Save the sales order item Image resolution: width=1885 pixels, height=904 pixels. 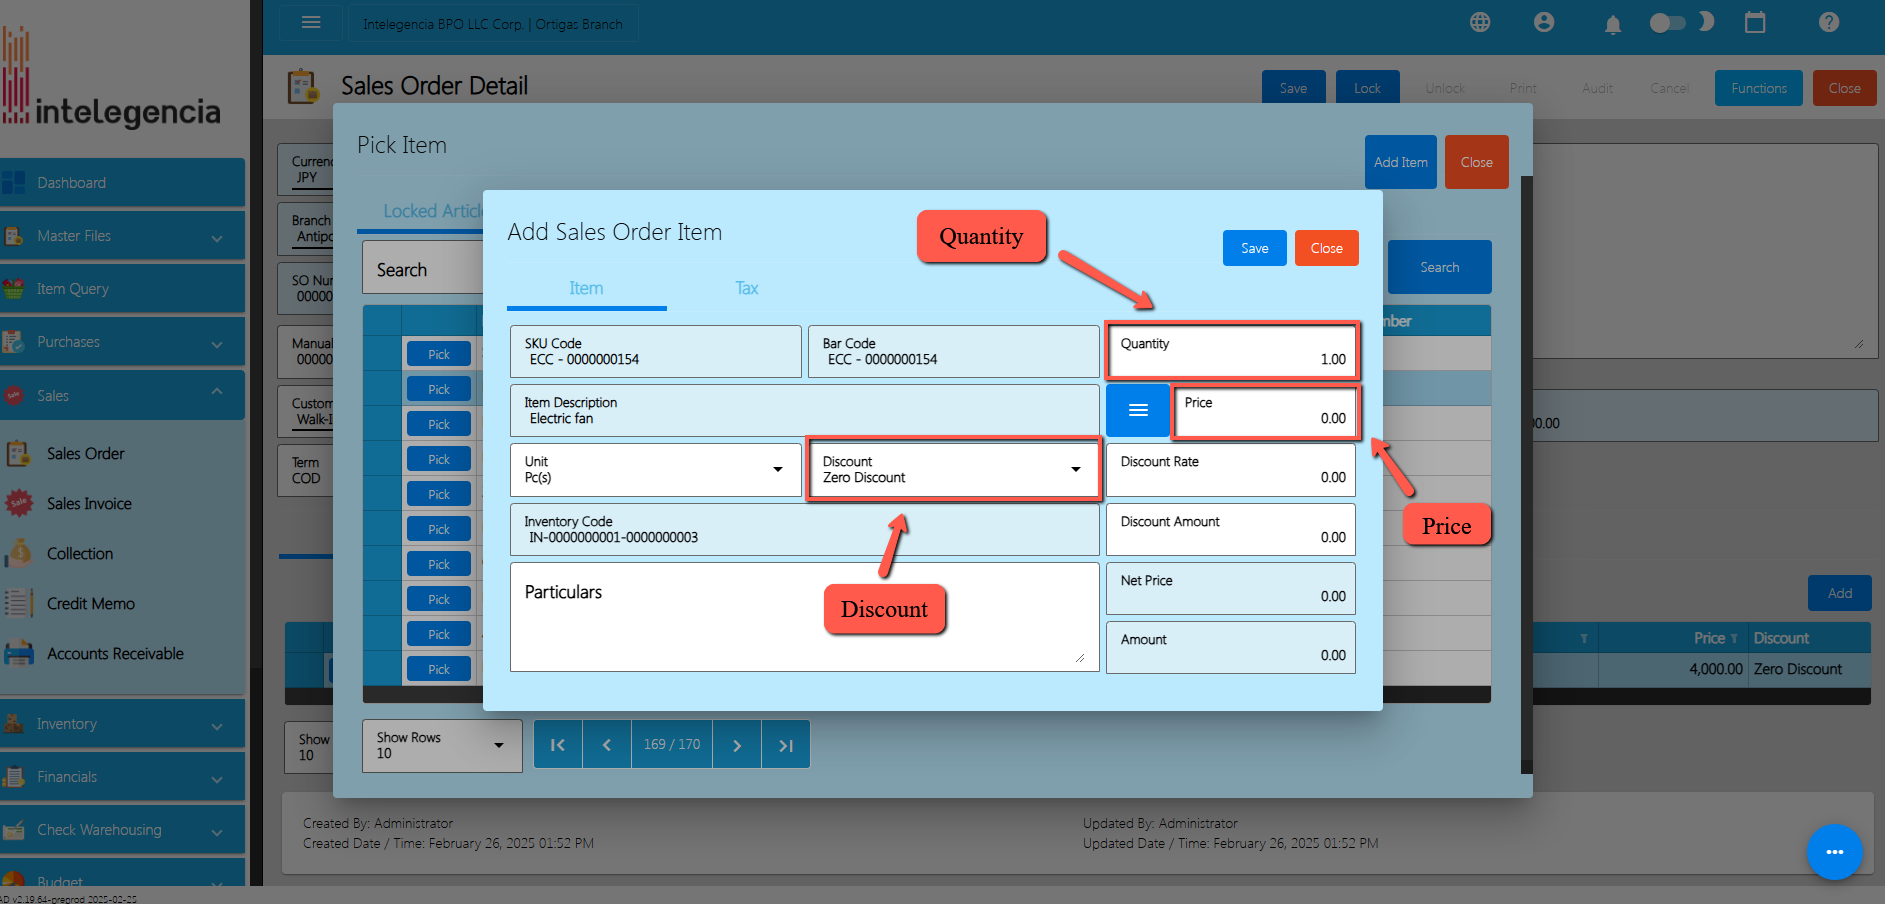click(1254, 248)
